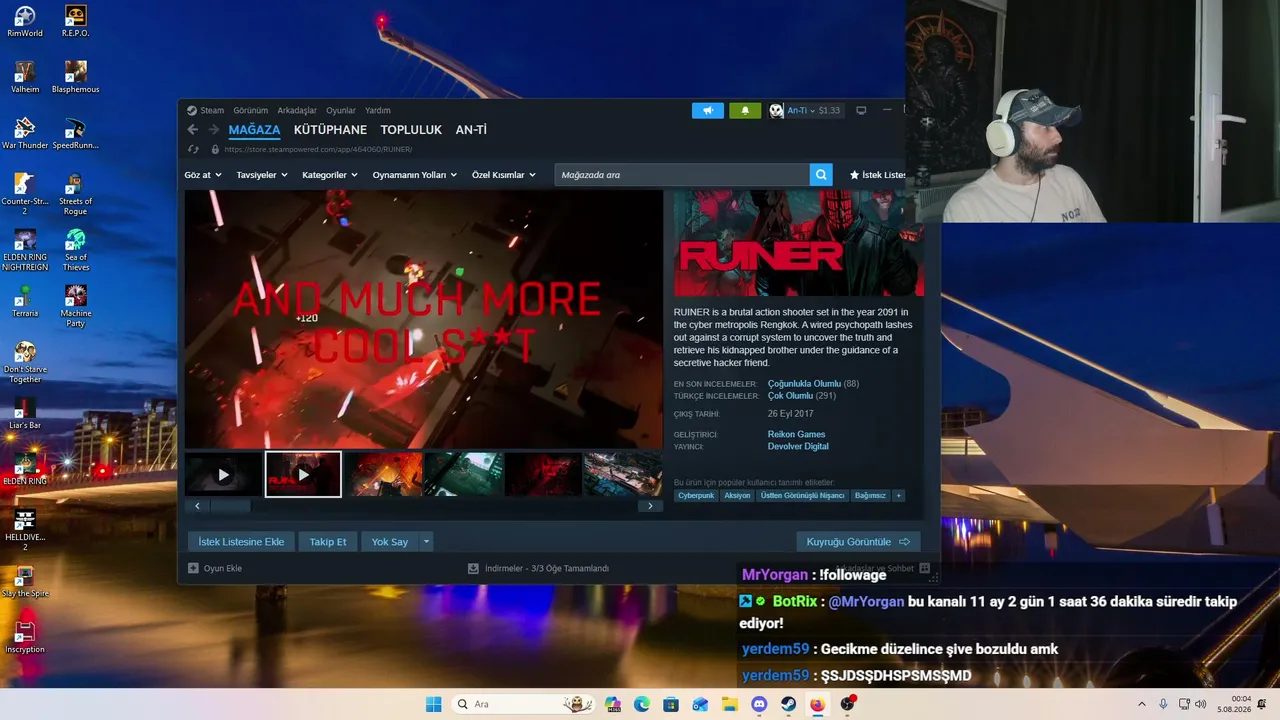This screenshot has height=720, width=1280.
Task: Select the ELDEN RING NIGHTREIGN desktop icon
Action: click(25, 250)
